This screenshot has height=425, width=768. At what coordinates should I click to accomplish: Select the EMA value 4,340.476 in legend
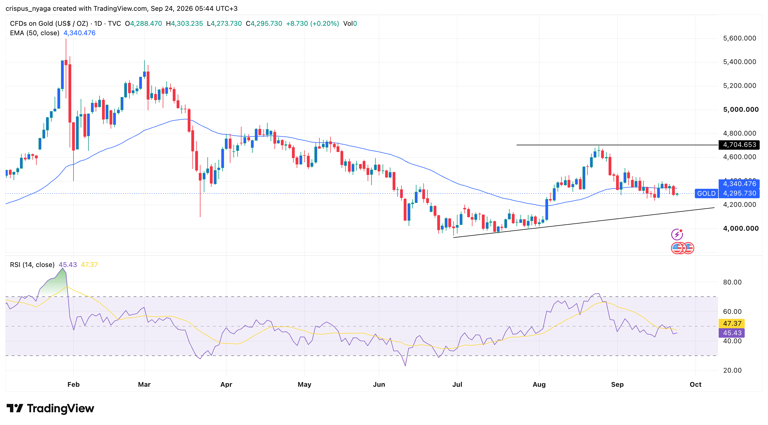coord(79,33)
